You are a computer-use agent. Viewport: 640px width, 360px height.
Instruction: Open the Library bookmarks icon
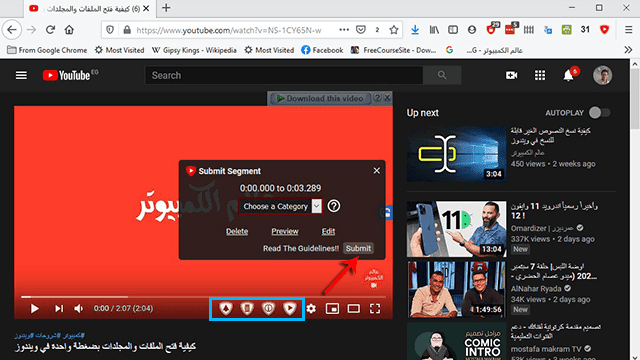434,30
